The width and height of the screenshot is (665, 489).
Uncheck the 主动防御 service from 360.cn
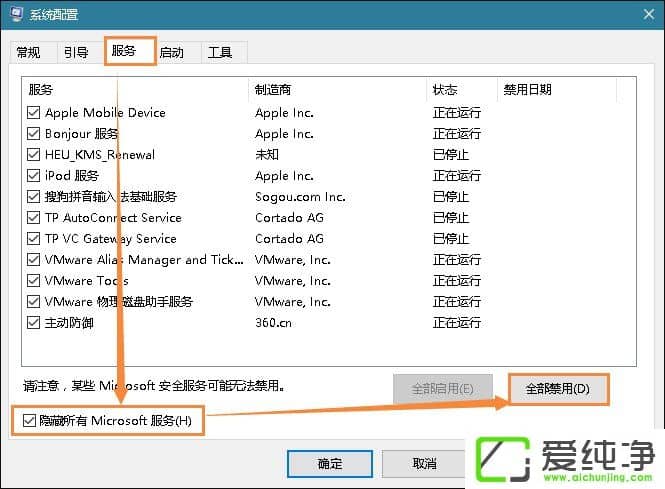35,323
